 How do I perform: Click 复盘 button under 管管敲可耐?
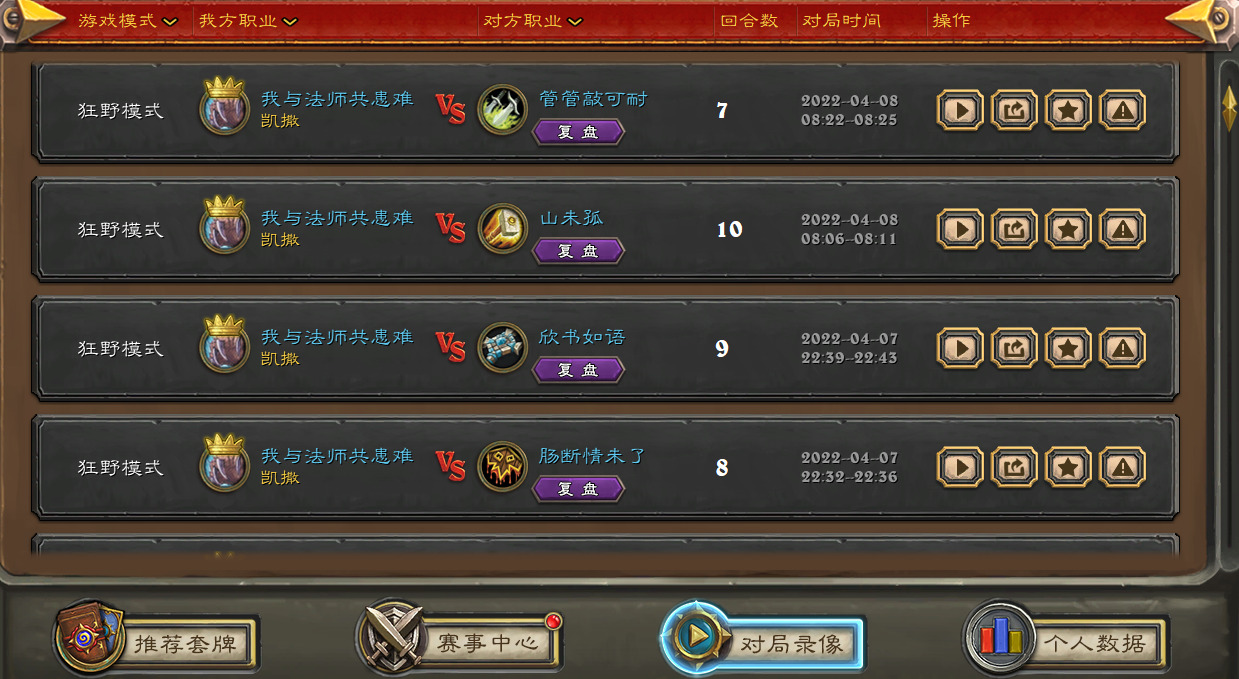[578, 132]
